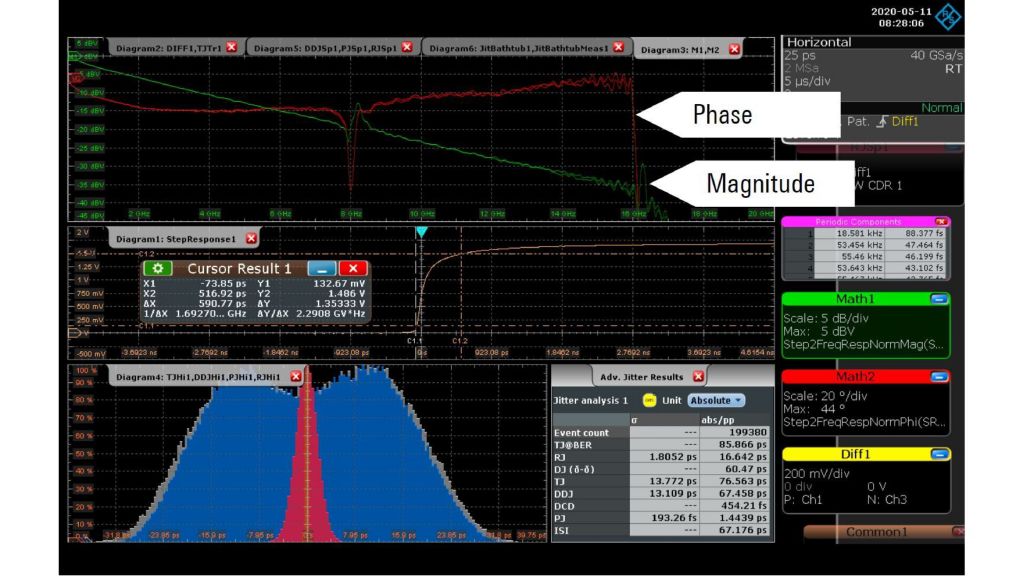The height and width of the screenshot is (576, 1024).
Task: Select the cyan trigger position marker
Action: point(421,232)
